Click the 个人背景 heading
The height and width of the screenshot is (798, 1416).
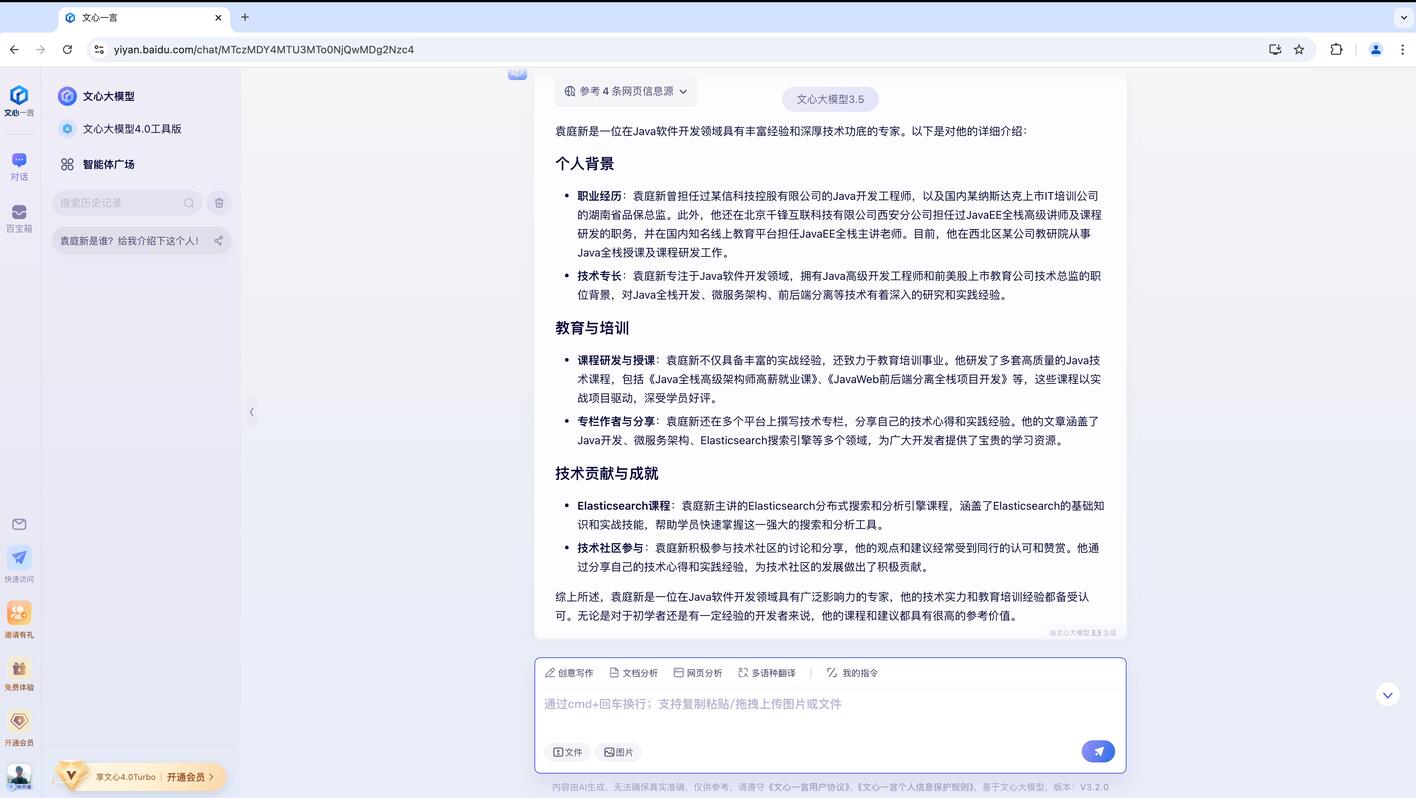pyautogui.click(x=585, y=164)
